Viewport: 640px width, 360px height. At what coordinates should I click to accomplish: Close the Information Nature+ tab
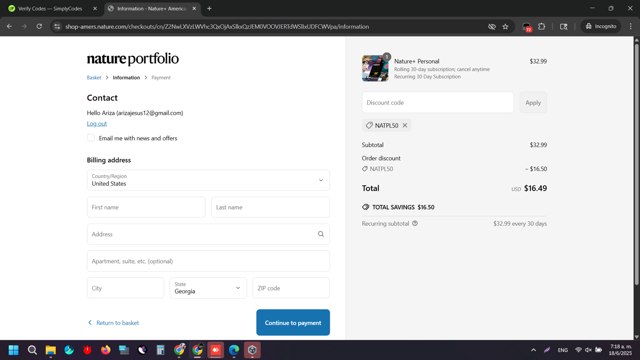pos(194,9)
